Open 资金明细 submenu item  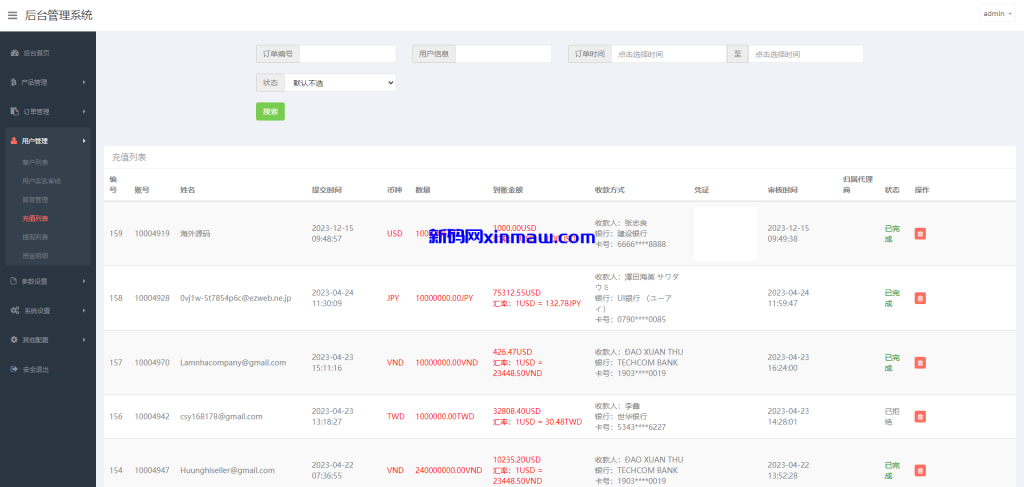pyautogui.click(x=35, y=256)
